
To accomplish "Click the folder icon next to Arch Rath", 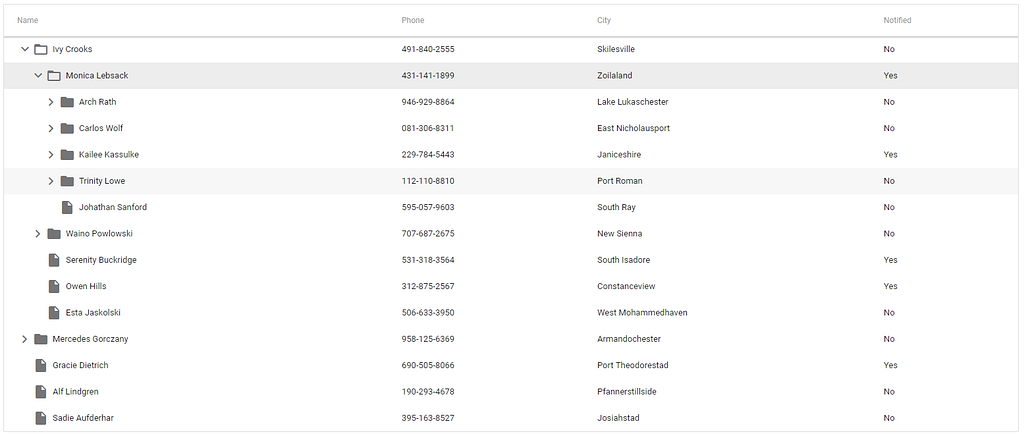I will pos(67,102).
